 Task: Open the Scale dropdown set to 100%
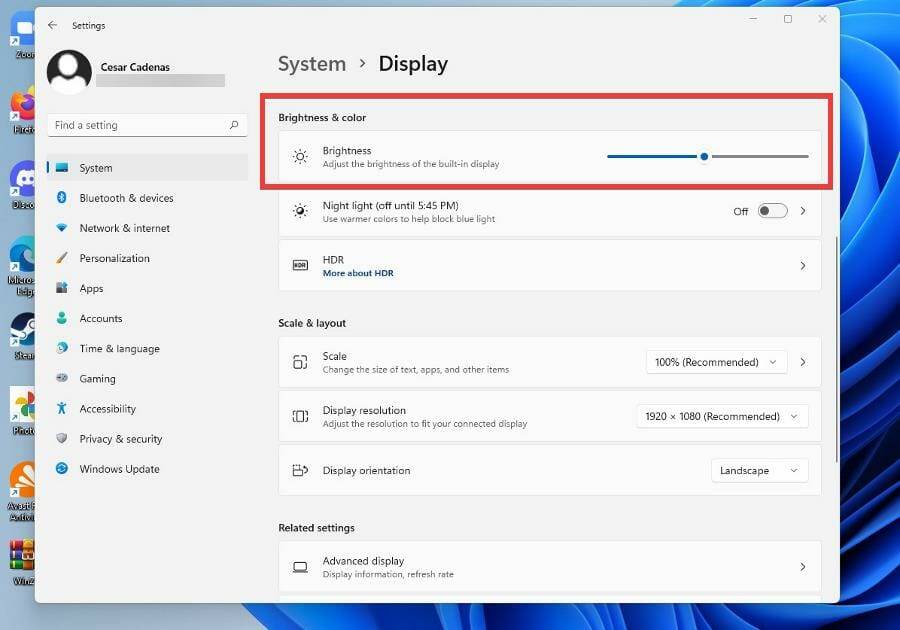715,362
